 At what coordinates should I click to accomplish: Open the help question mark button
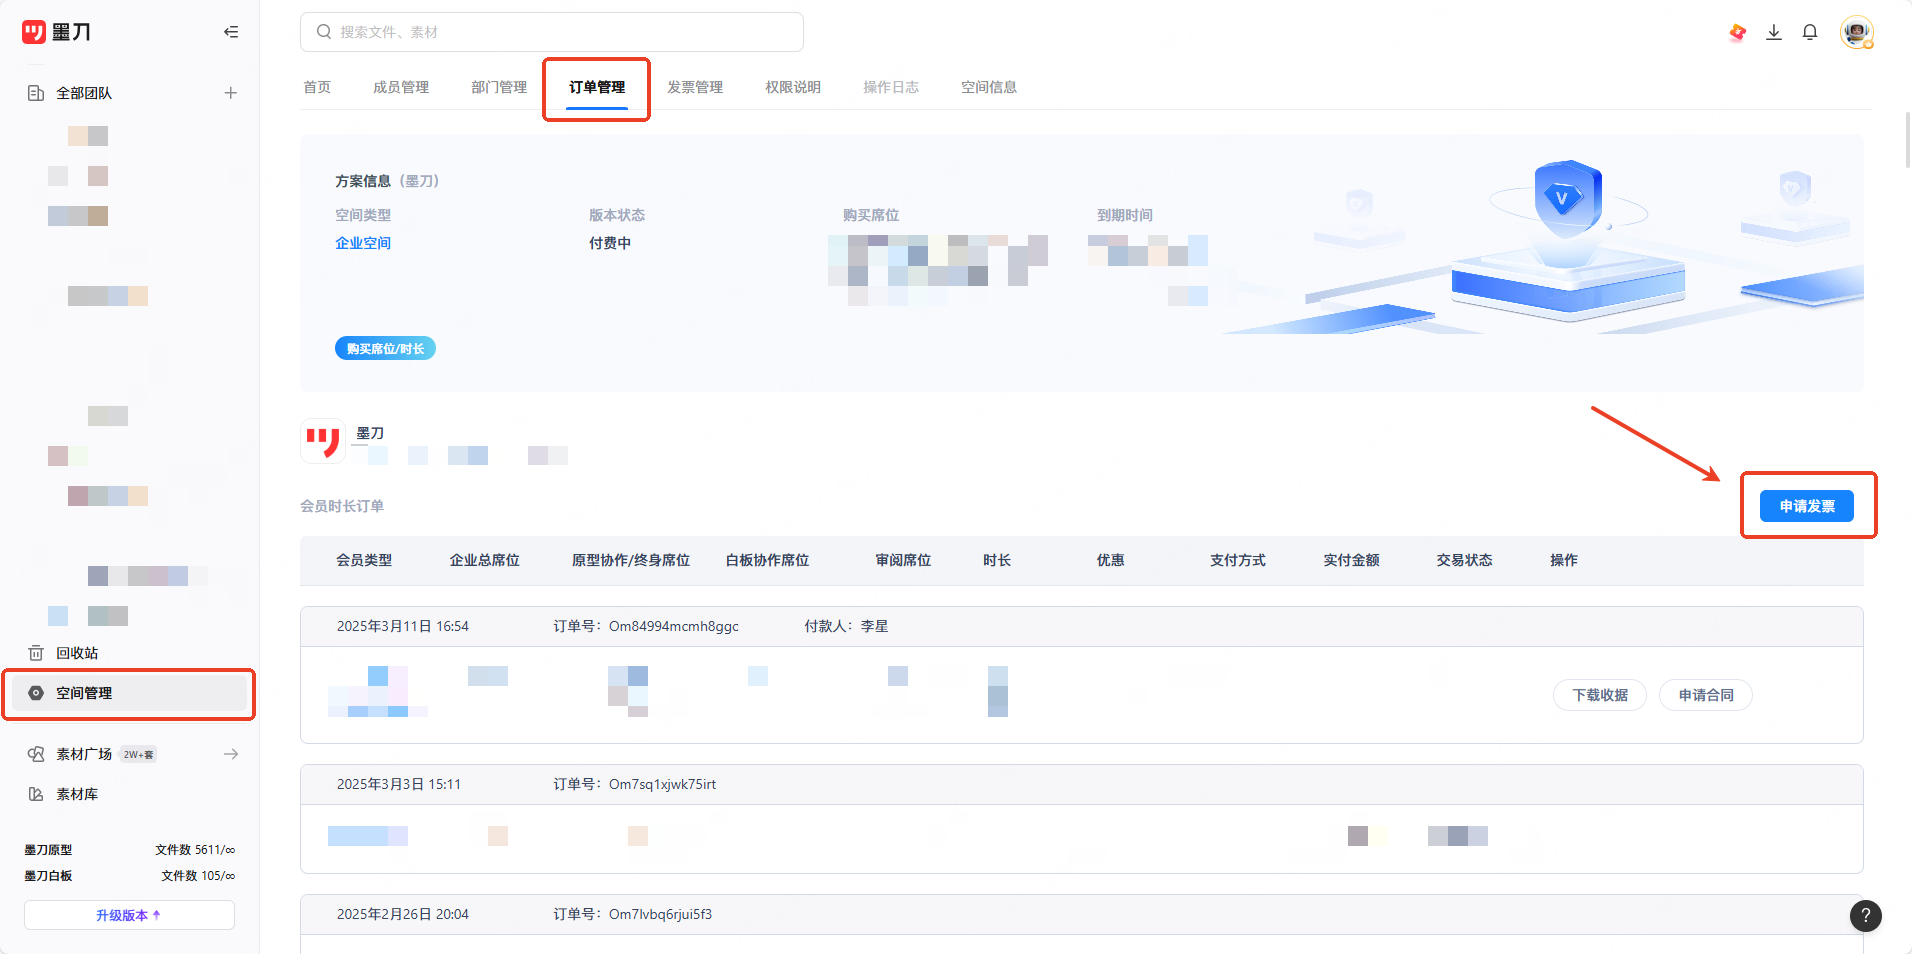(x=1866, y=916)
